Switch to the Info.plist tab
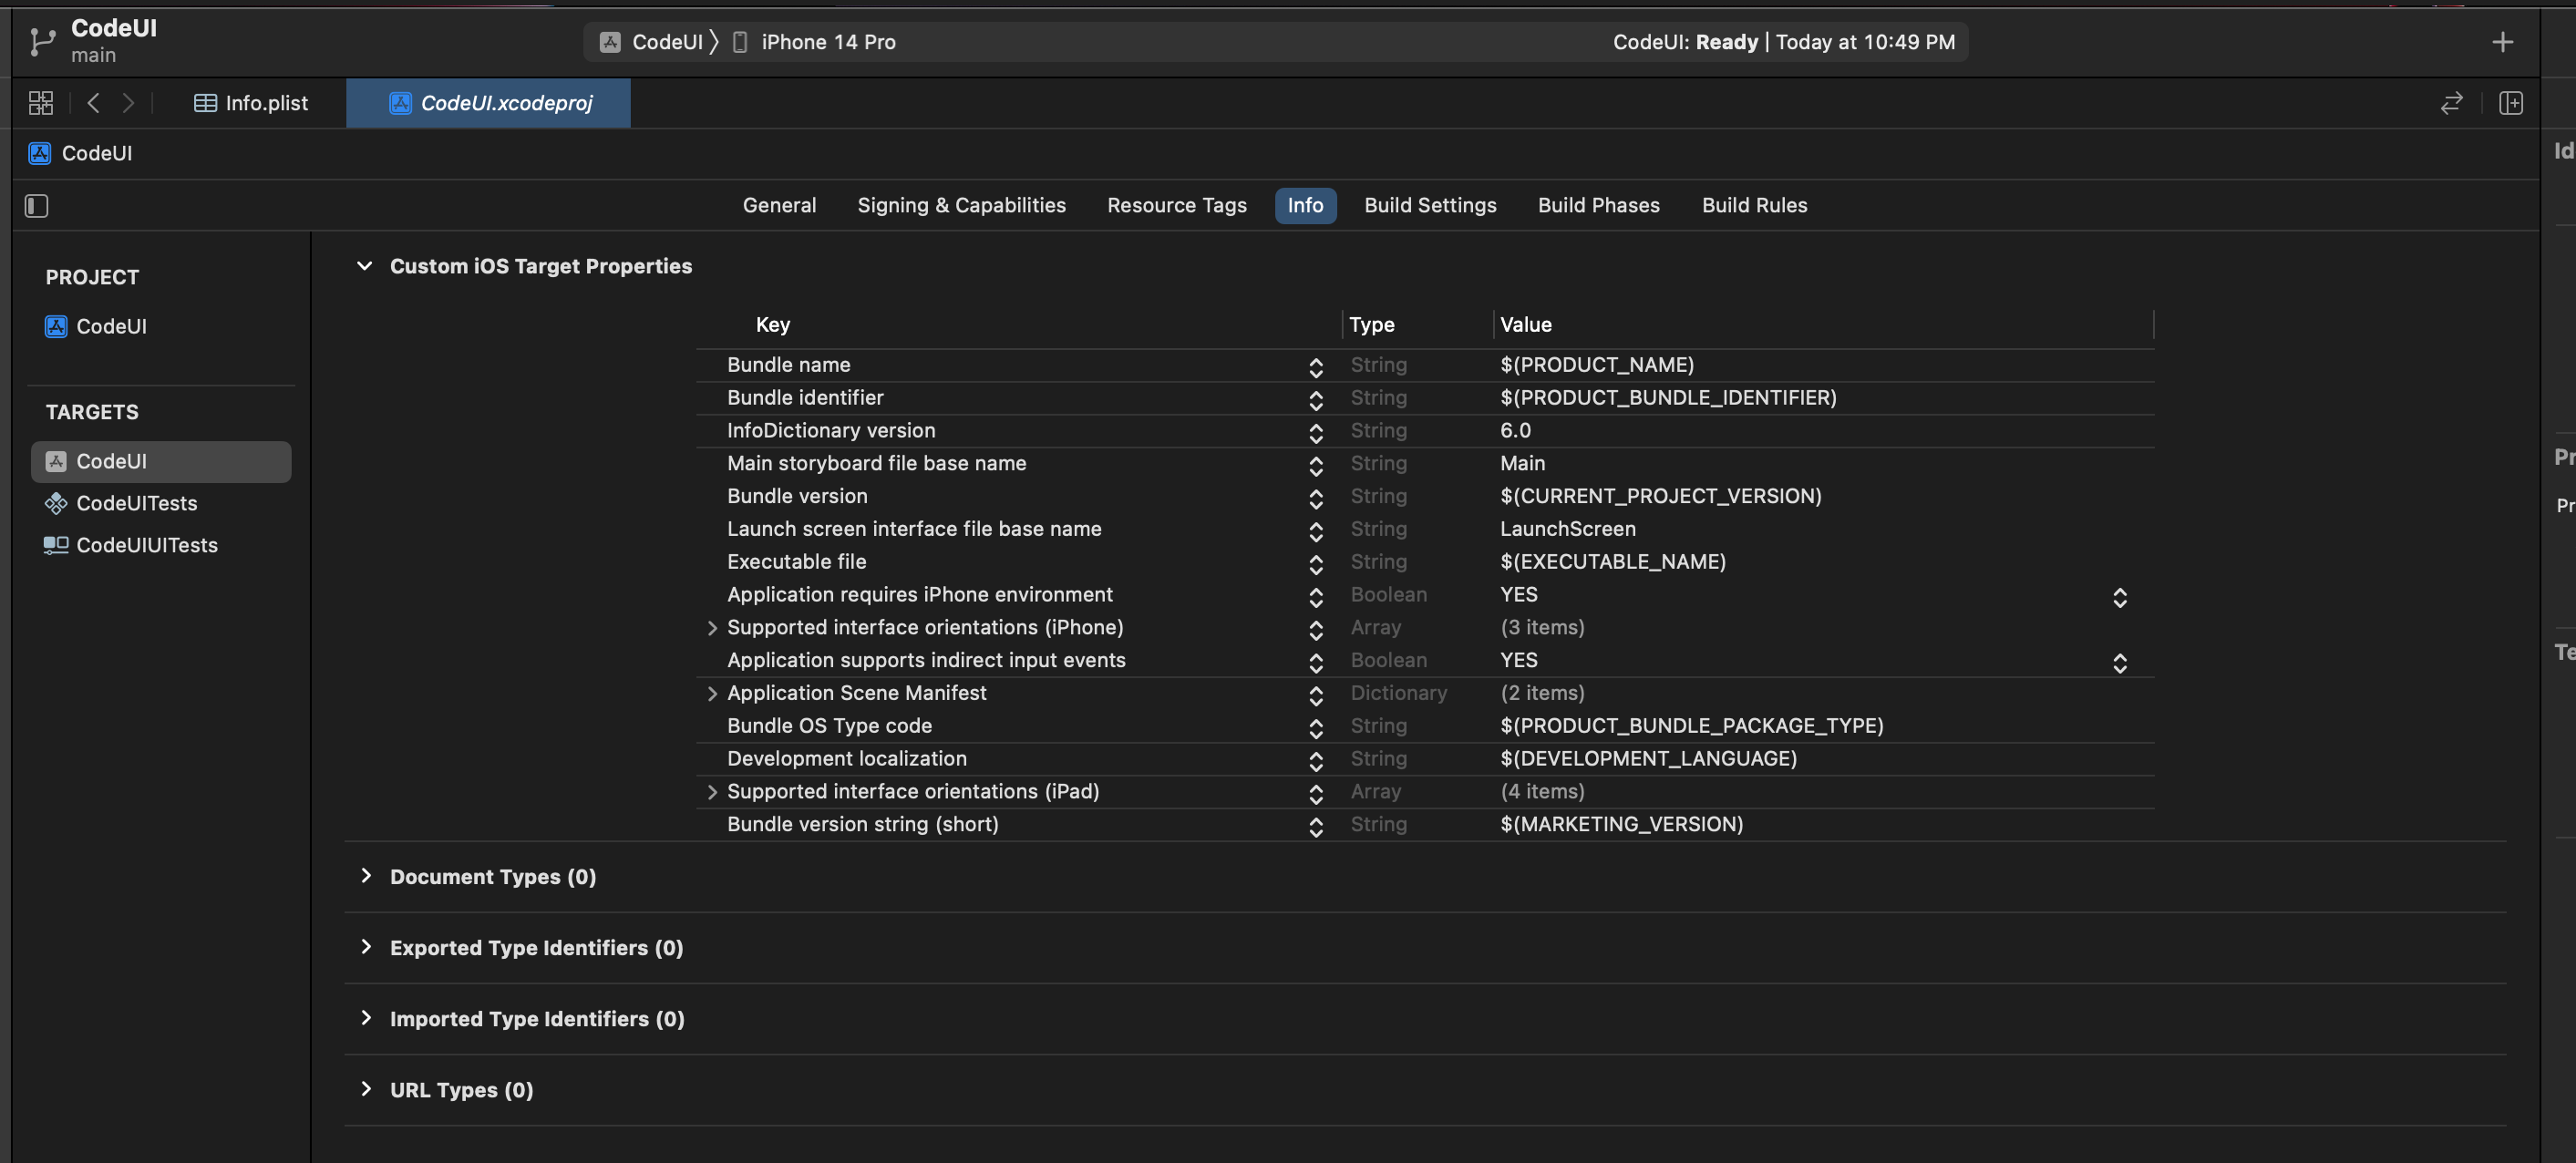2576x1163 pixels. [x=251, y=103]
